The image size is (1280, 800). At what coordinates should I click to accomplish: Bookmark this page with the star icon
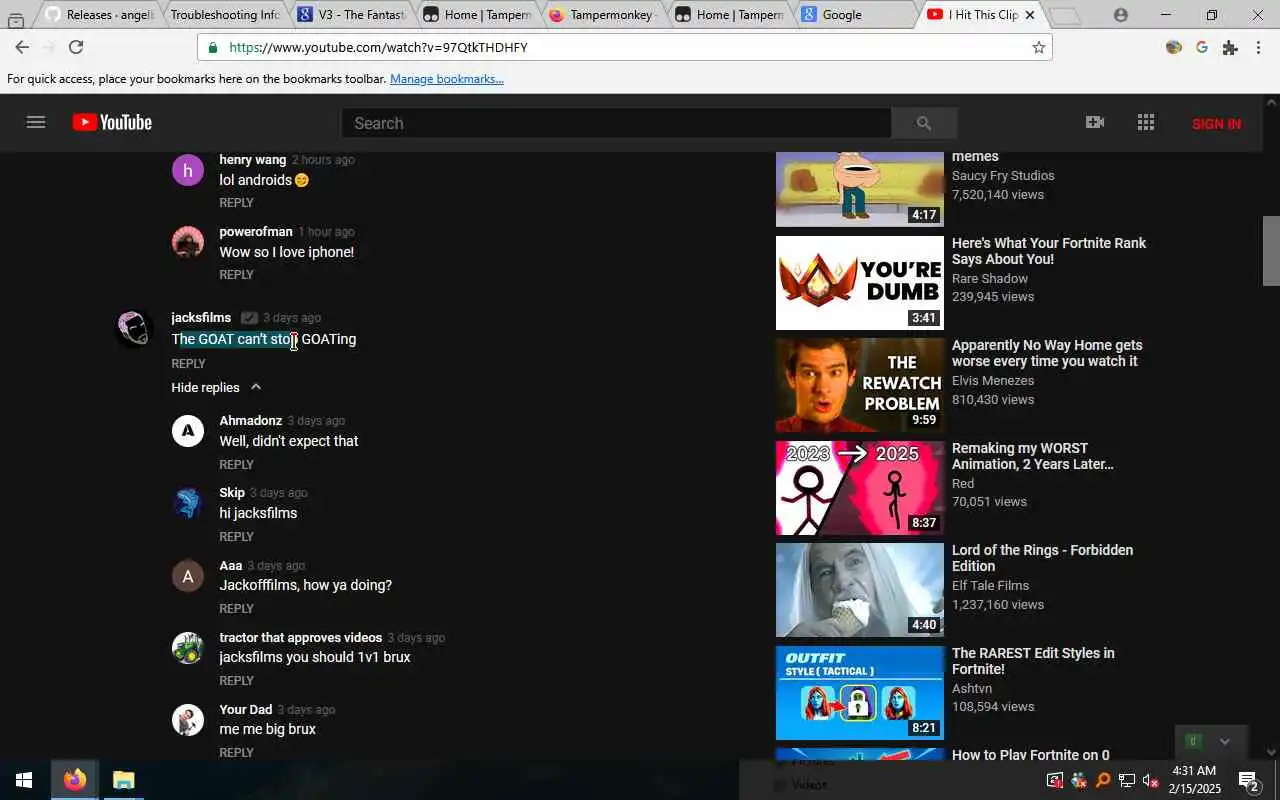pyautogui.click(x=1038, y=47)
